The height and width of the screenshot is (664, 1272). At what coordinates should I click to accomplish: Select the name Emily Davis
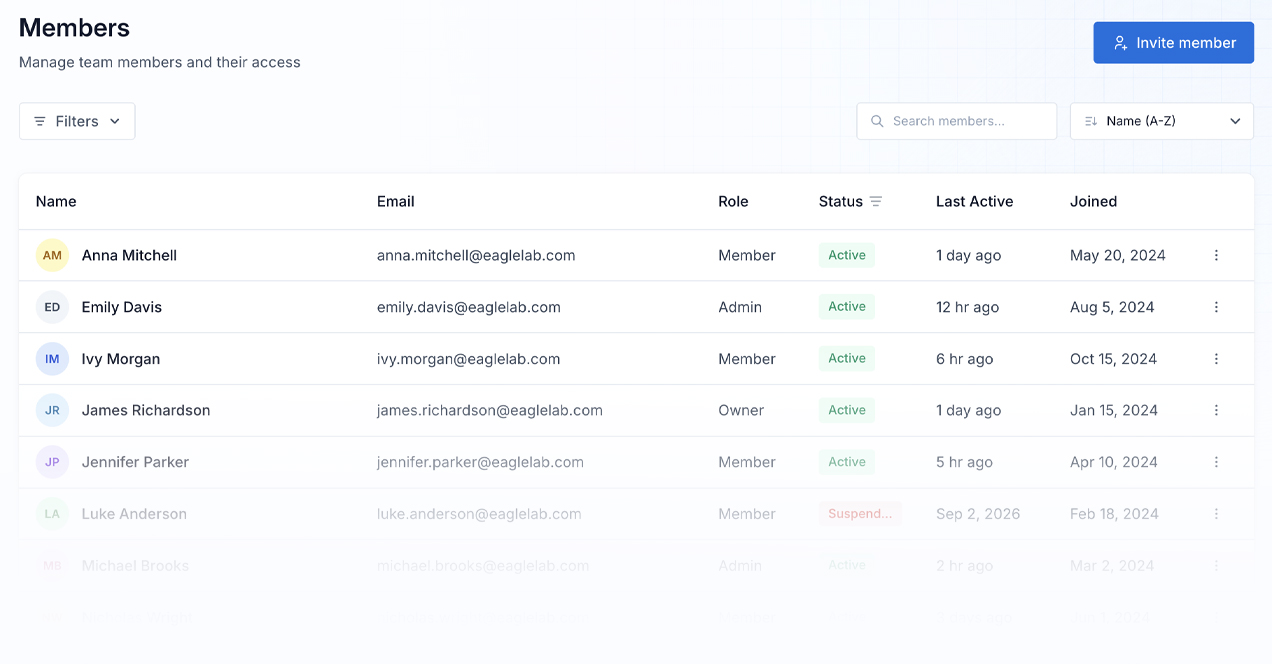click(122, 307)
